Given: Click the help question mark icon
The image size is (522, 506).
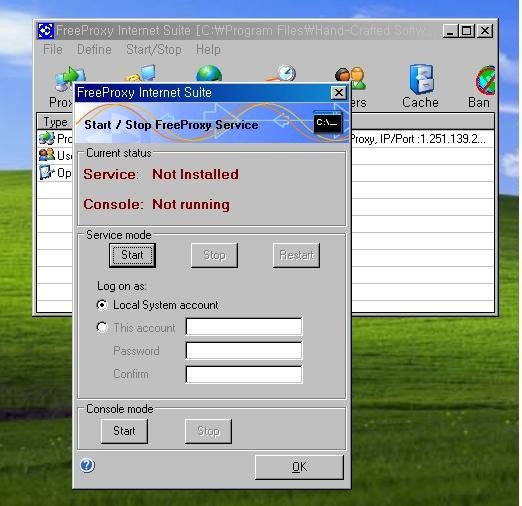Looking at the screenshot, I should [87, 465].
